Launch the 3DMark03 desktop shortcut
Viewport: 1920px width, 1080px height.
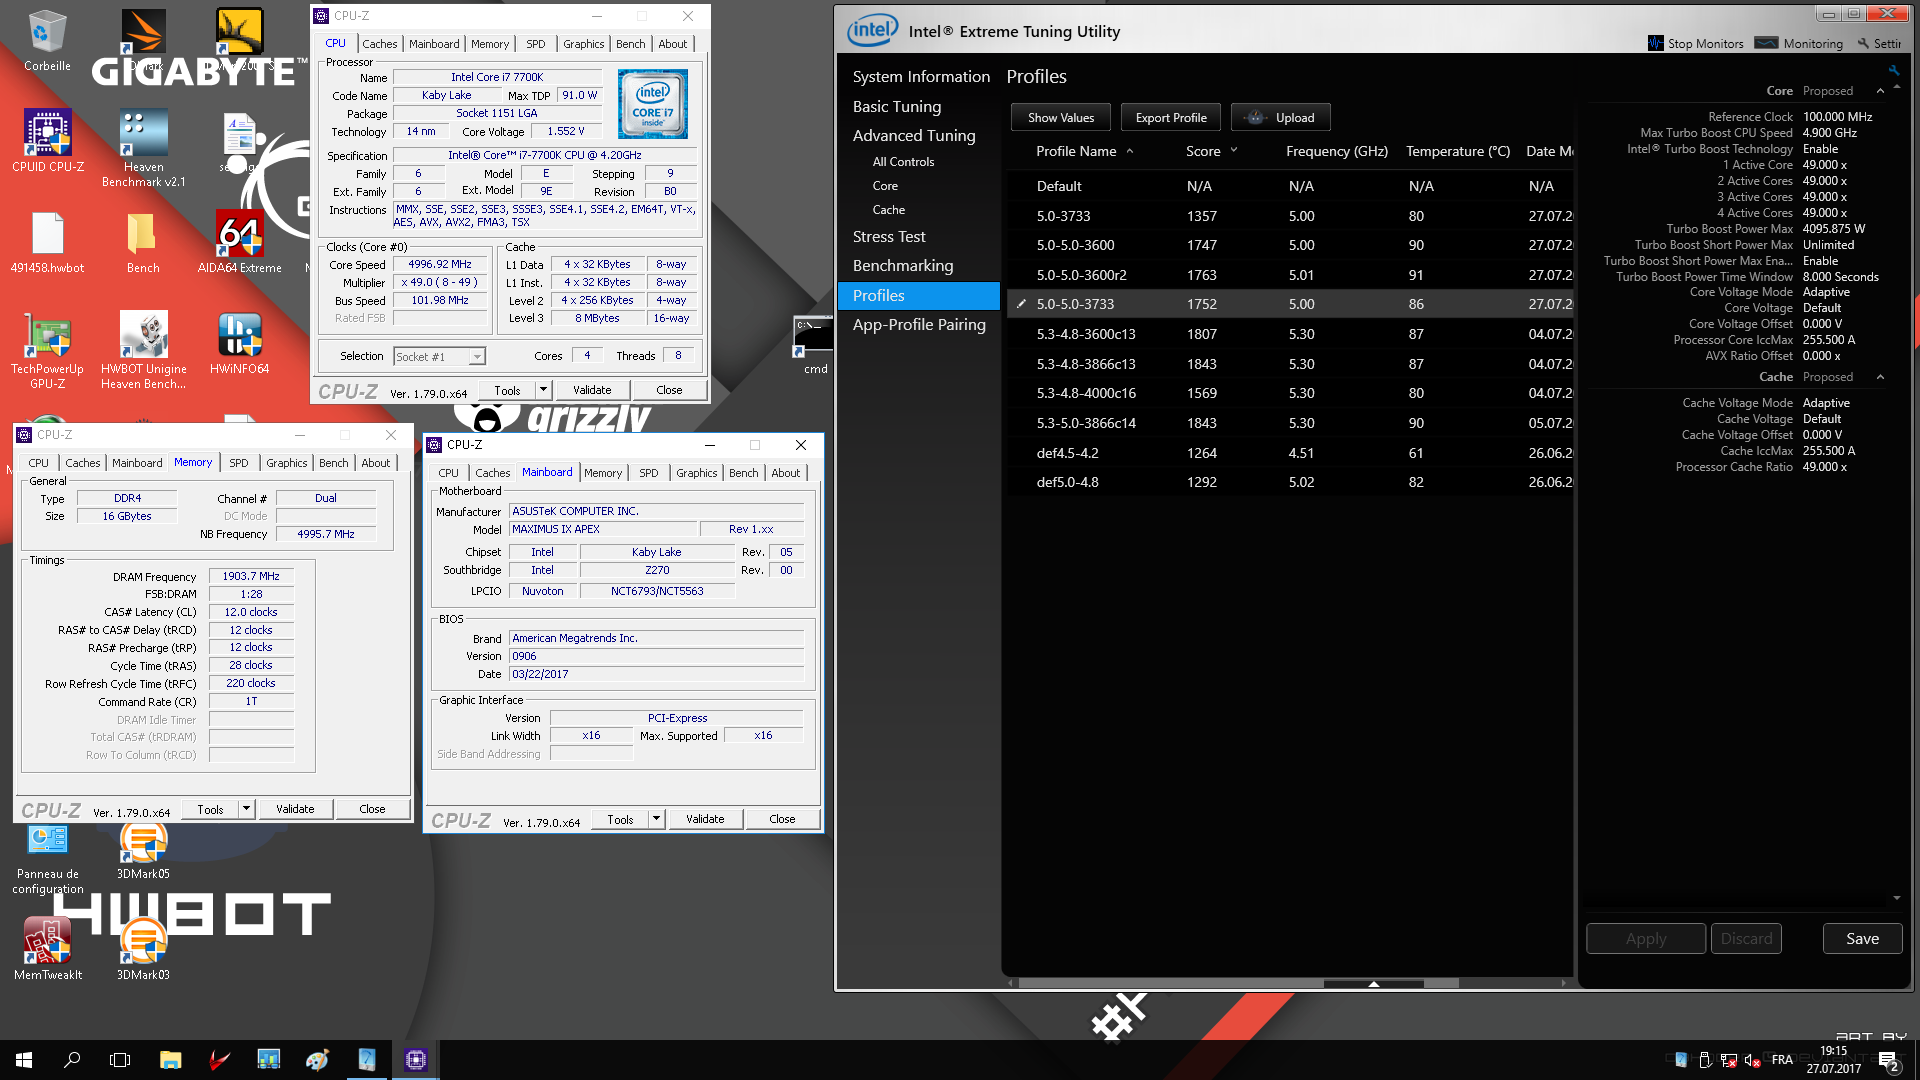tap(143, 950)
